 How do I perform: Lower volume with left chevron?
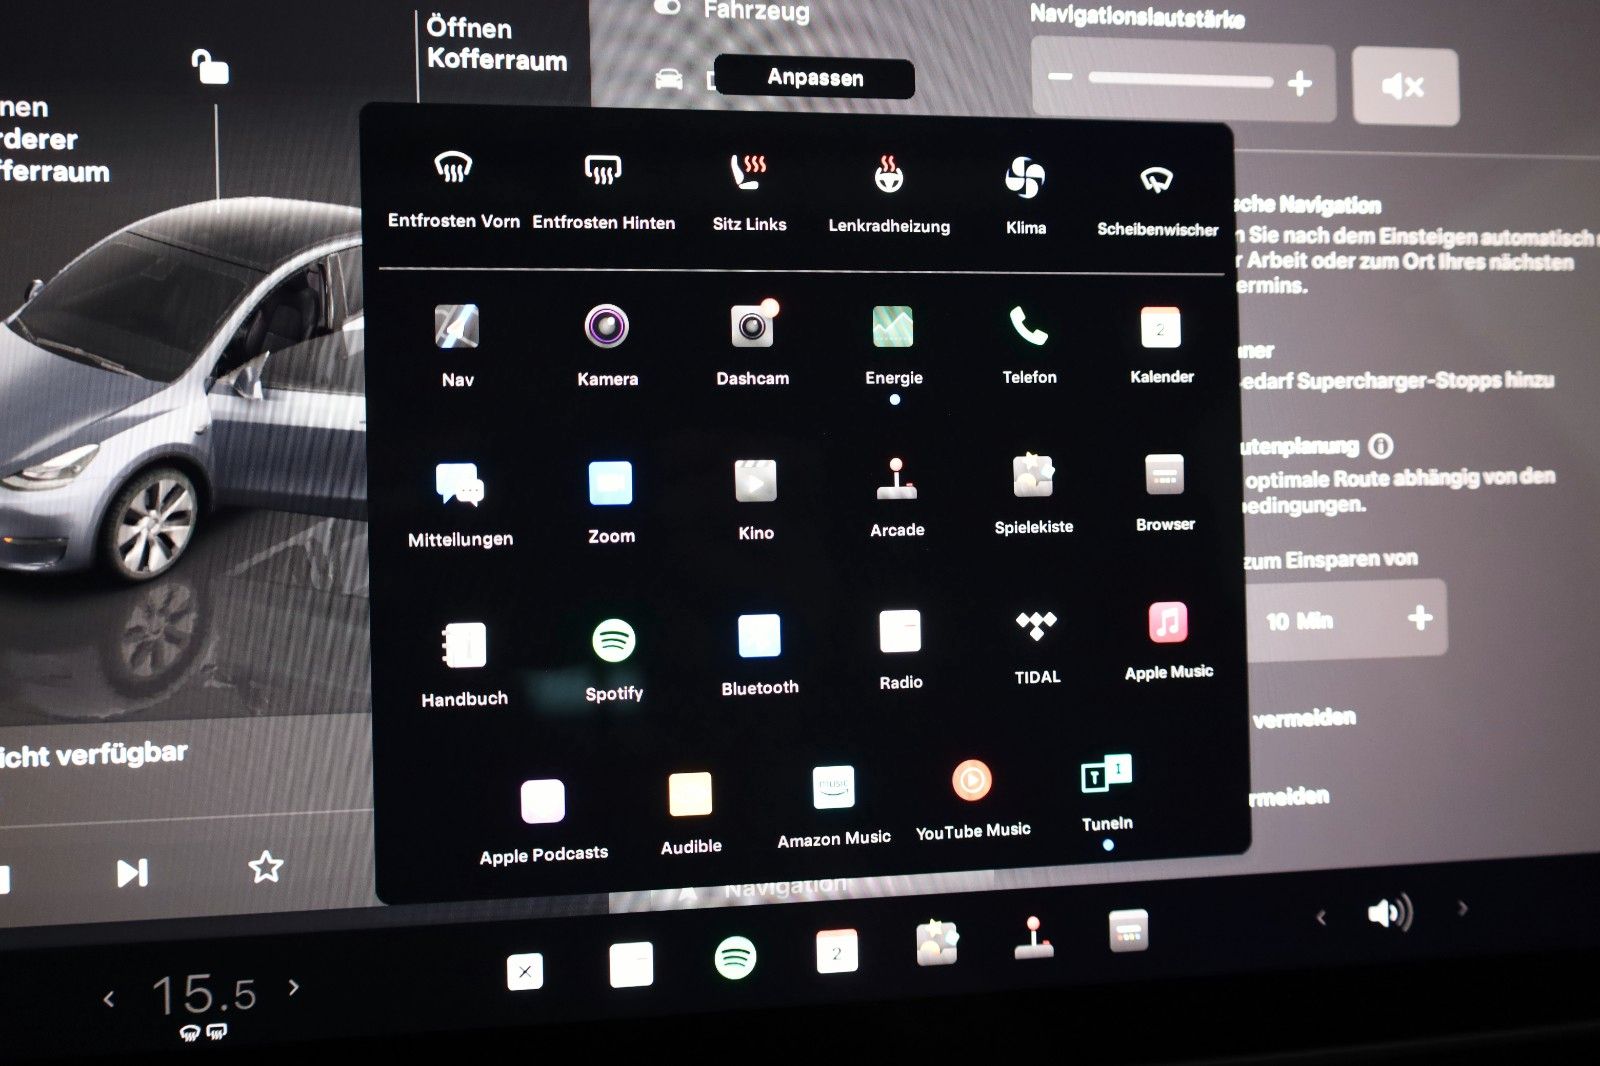point(1321,917)
